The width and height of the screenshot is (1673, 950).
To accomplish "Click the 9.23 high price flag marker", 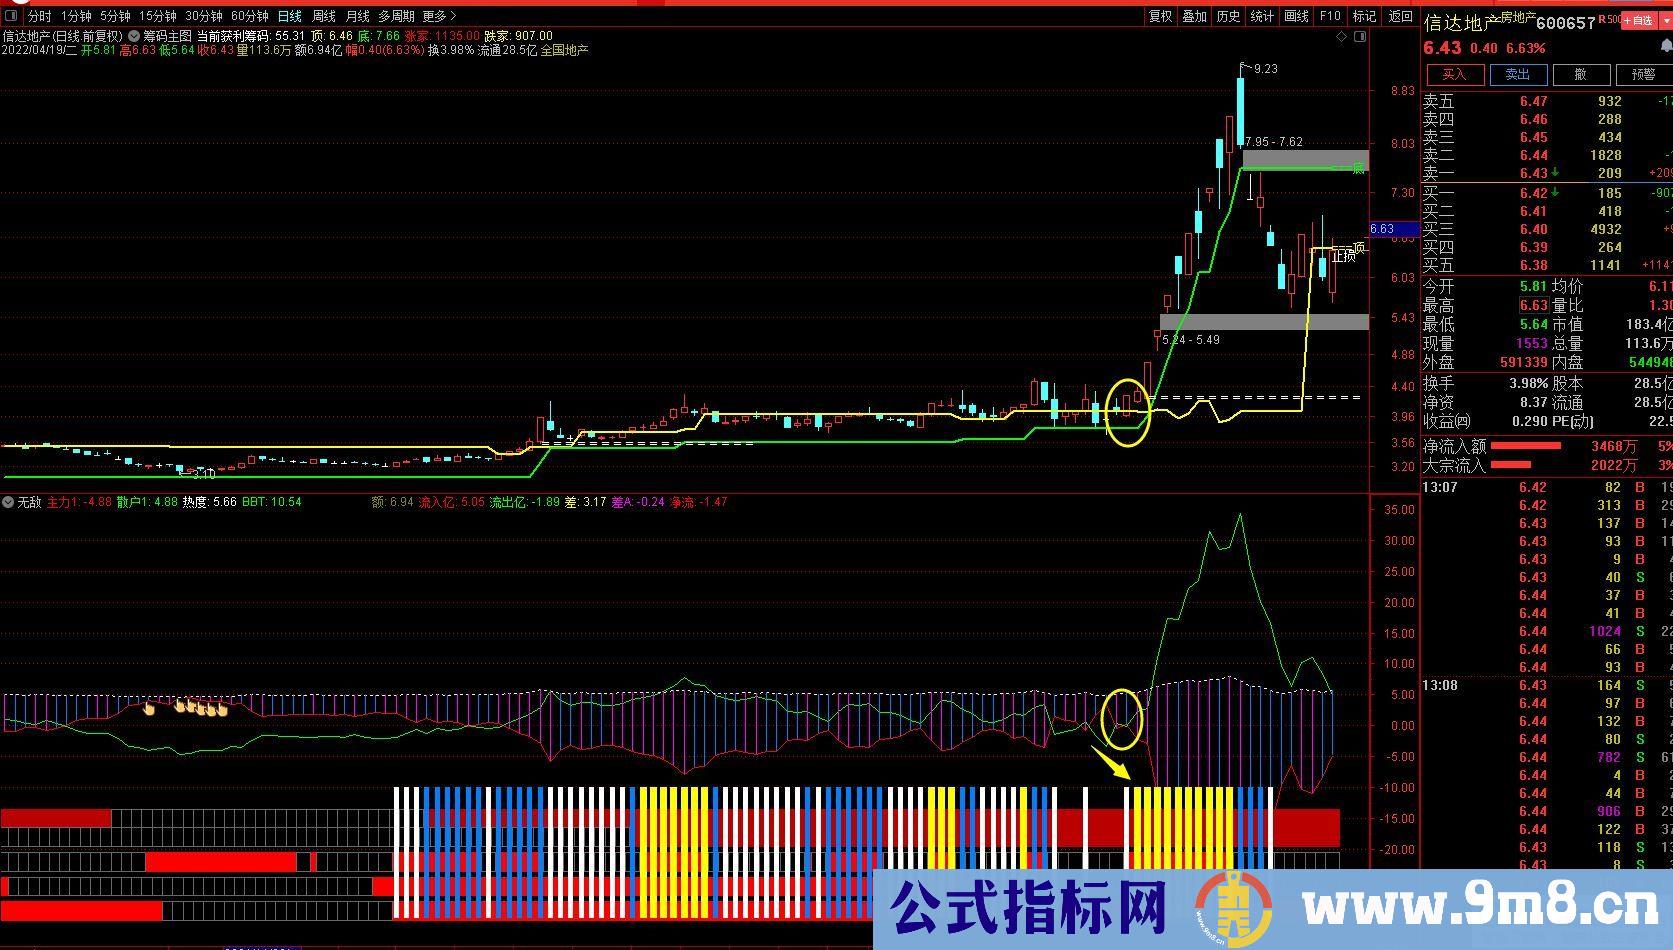I will pos(1260,68).
